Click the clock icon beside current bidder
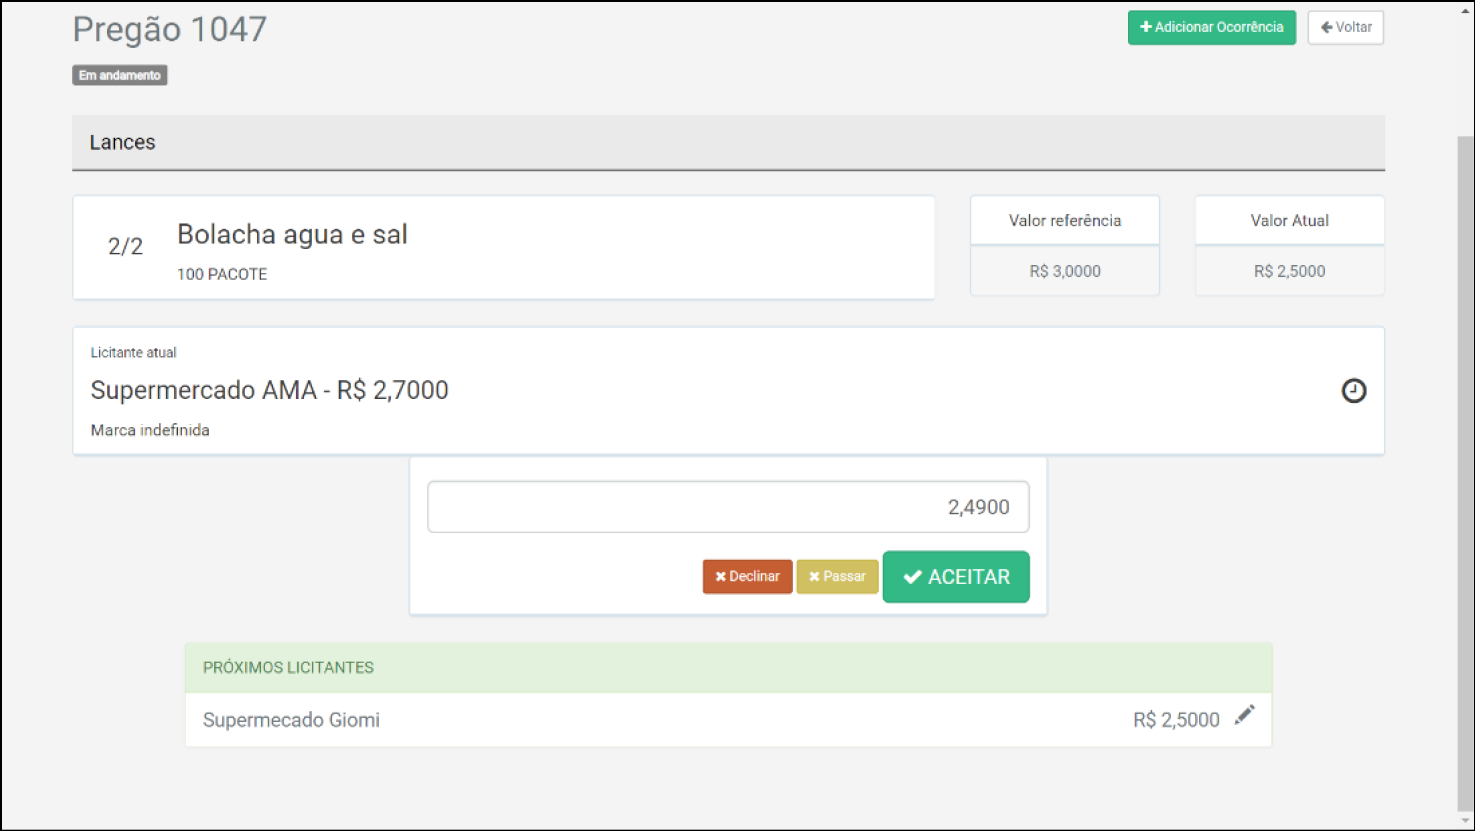The height and width of the screenshot is (831, 1475). 1353,391
